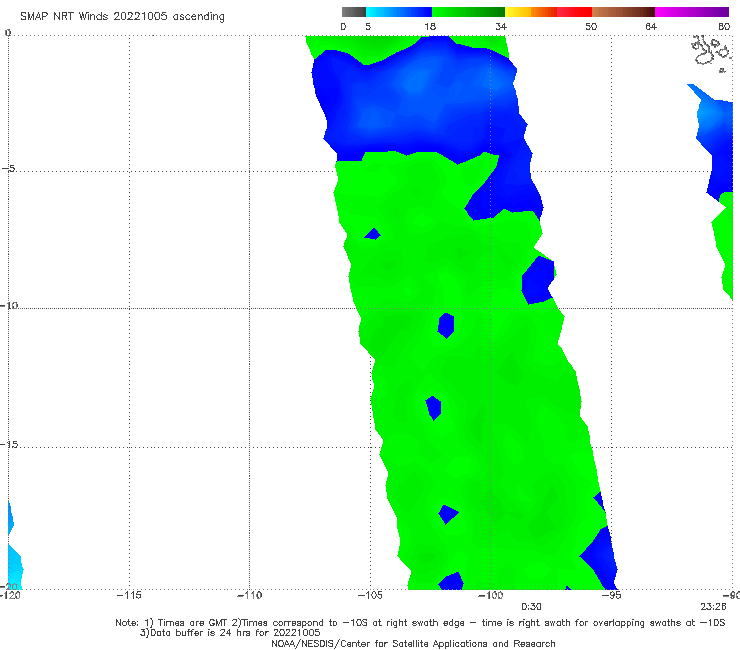Click the small blue patch near -105, -7

coord(373,234)
